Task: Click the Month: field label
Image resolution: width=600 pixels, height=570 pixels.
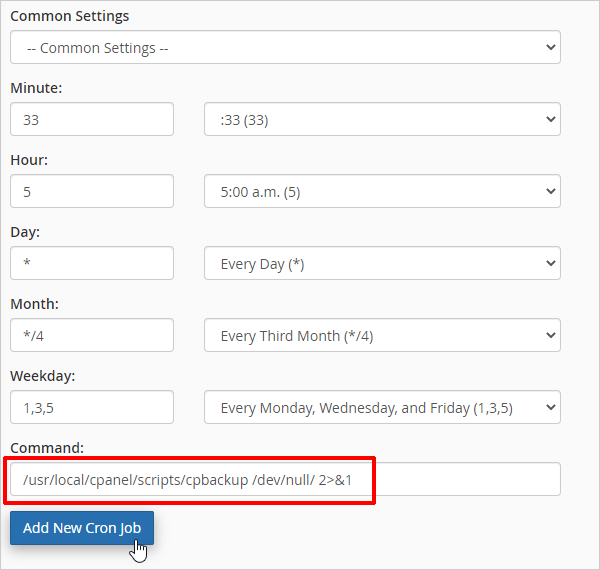Action: [34, 304]
